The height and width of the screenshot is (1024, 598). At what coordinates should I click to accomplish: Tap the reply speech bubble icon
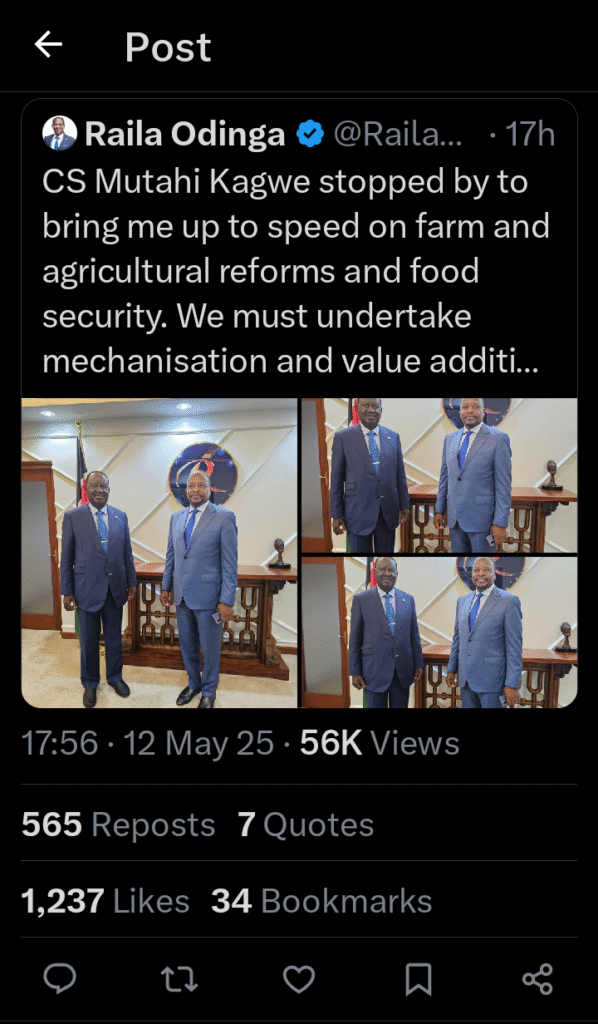coord(59,979)
